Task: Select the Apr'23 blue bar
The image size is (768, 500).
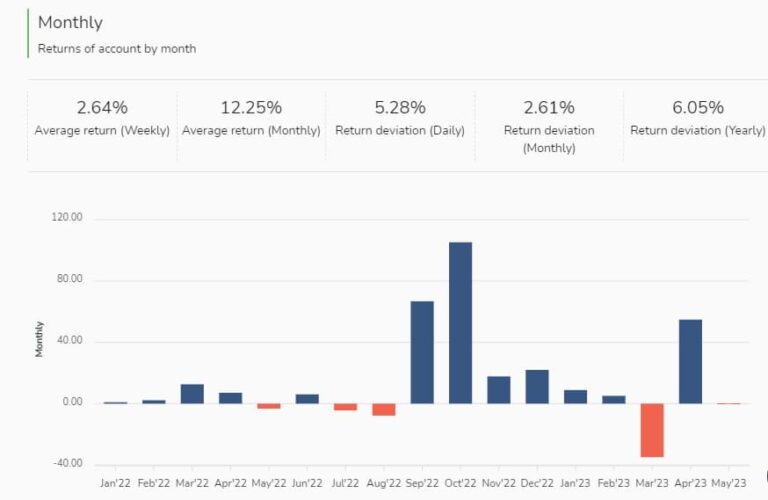Action: pos(690,361)
